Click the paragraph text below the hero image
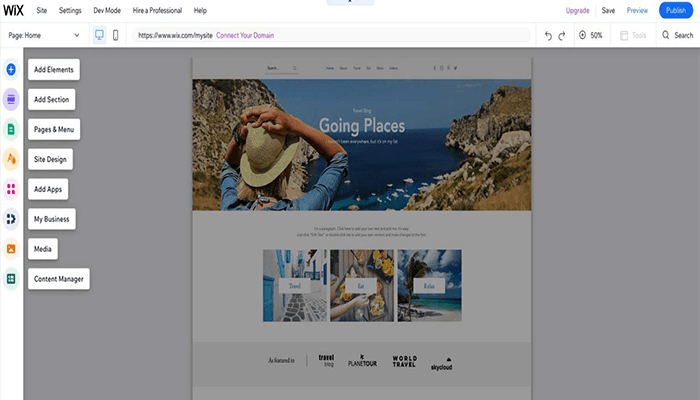Image resolution: width=700 pixels, height=400 pixels. pyautogui.click(x=362, y=231)
